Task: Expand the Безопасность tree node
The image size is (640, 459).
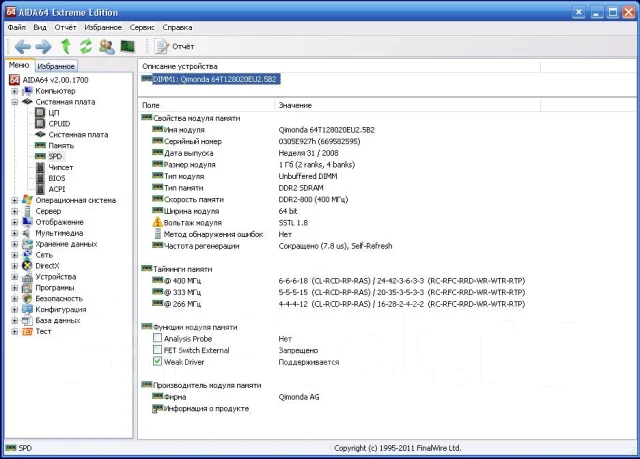Action: (15, 299)
